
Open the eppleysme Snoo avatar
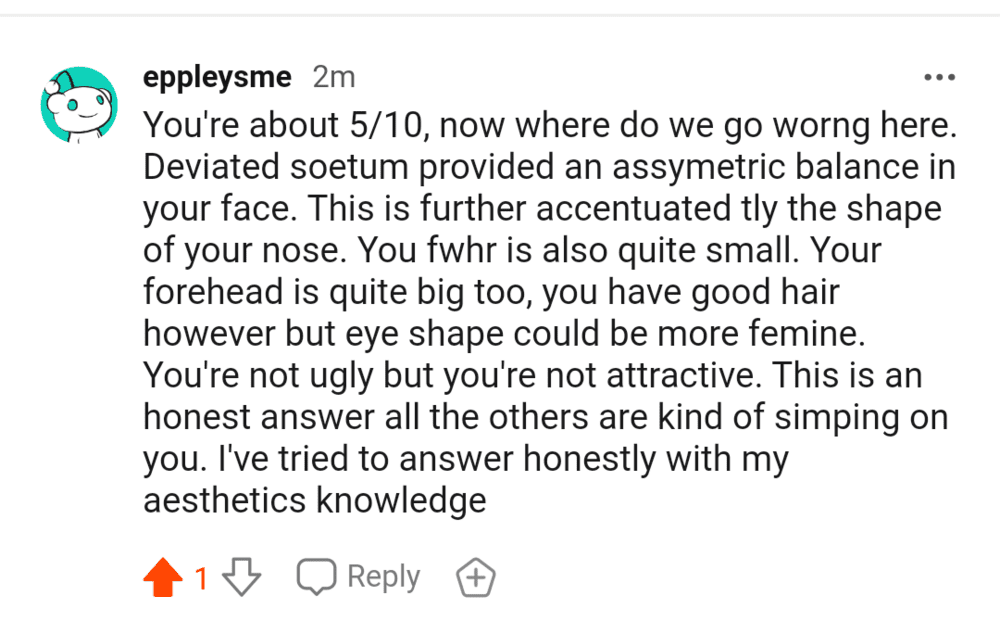pyautogui.click(x=79, y=105)
